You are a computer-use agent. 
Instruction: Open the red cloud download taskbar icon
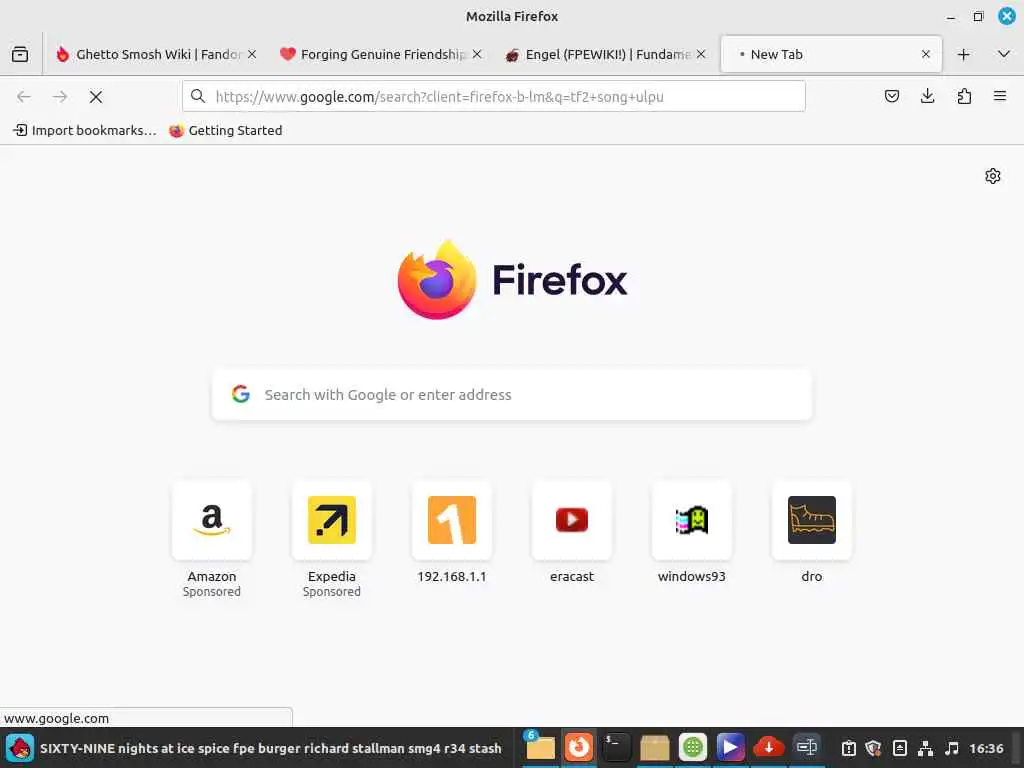pyautogui.click(x=769, y=748)
